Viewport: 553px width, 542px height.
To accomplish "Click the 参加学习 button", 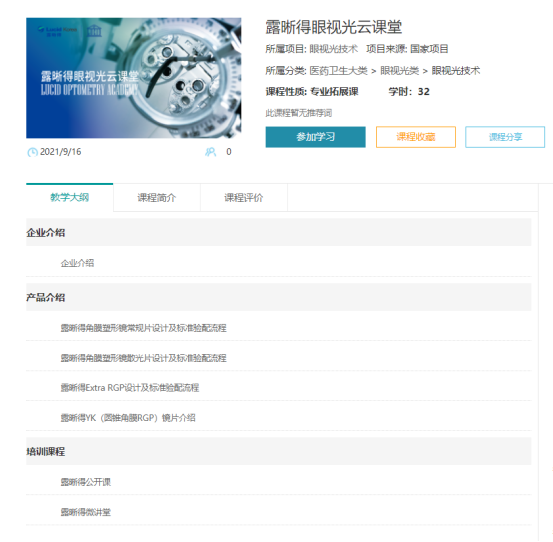I will pos(315,137).
